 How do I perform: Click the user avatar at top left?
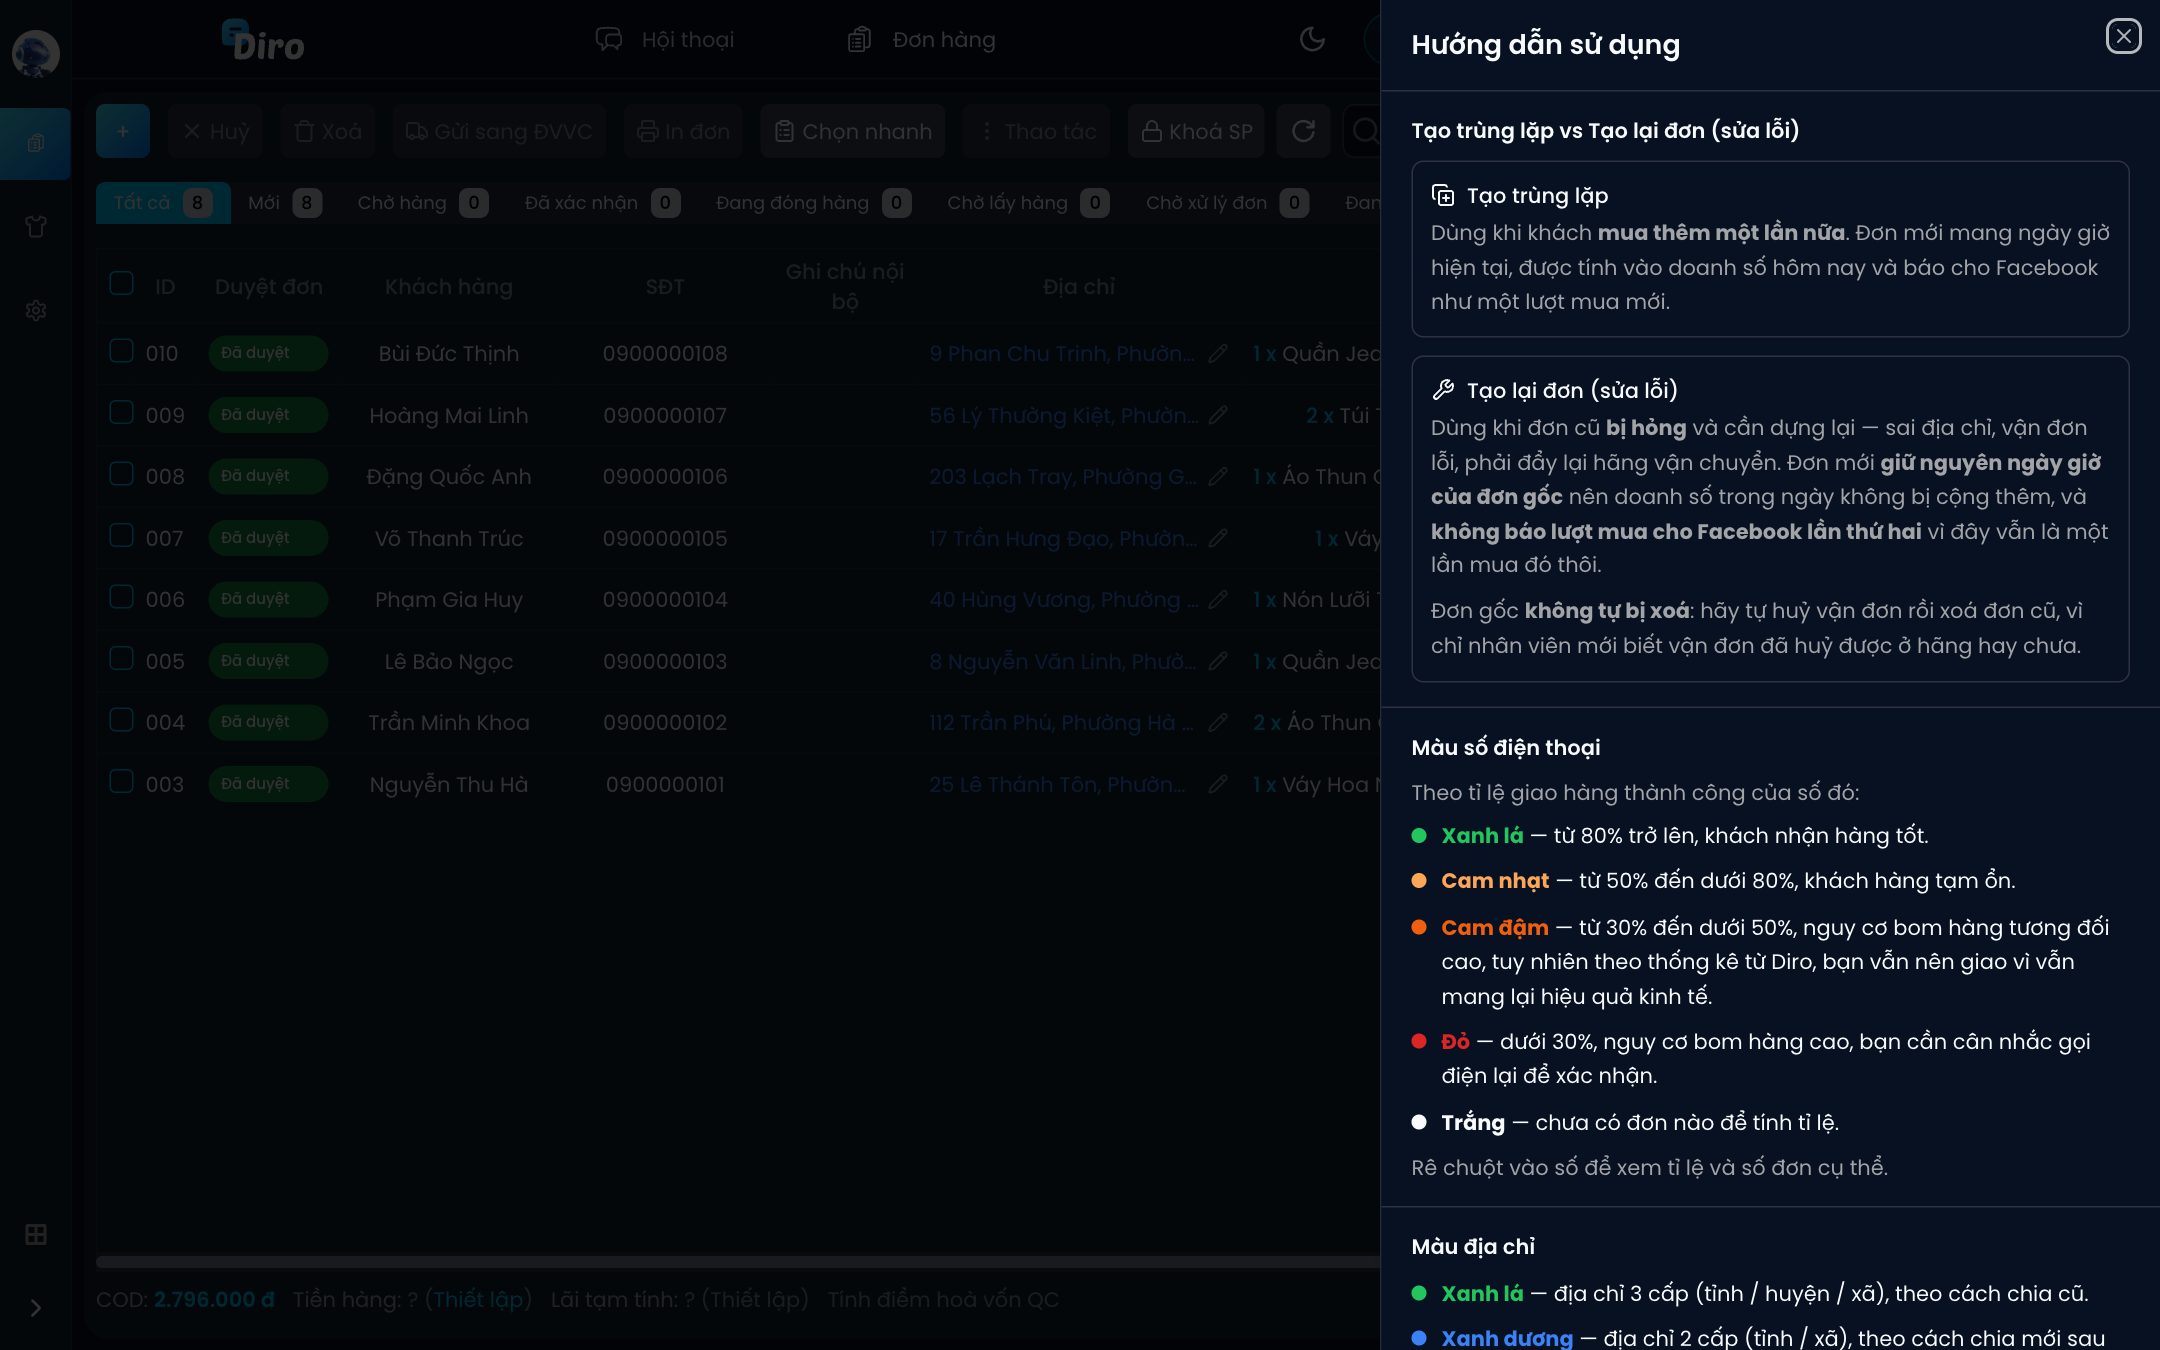[36, 54]
